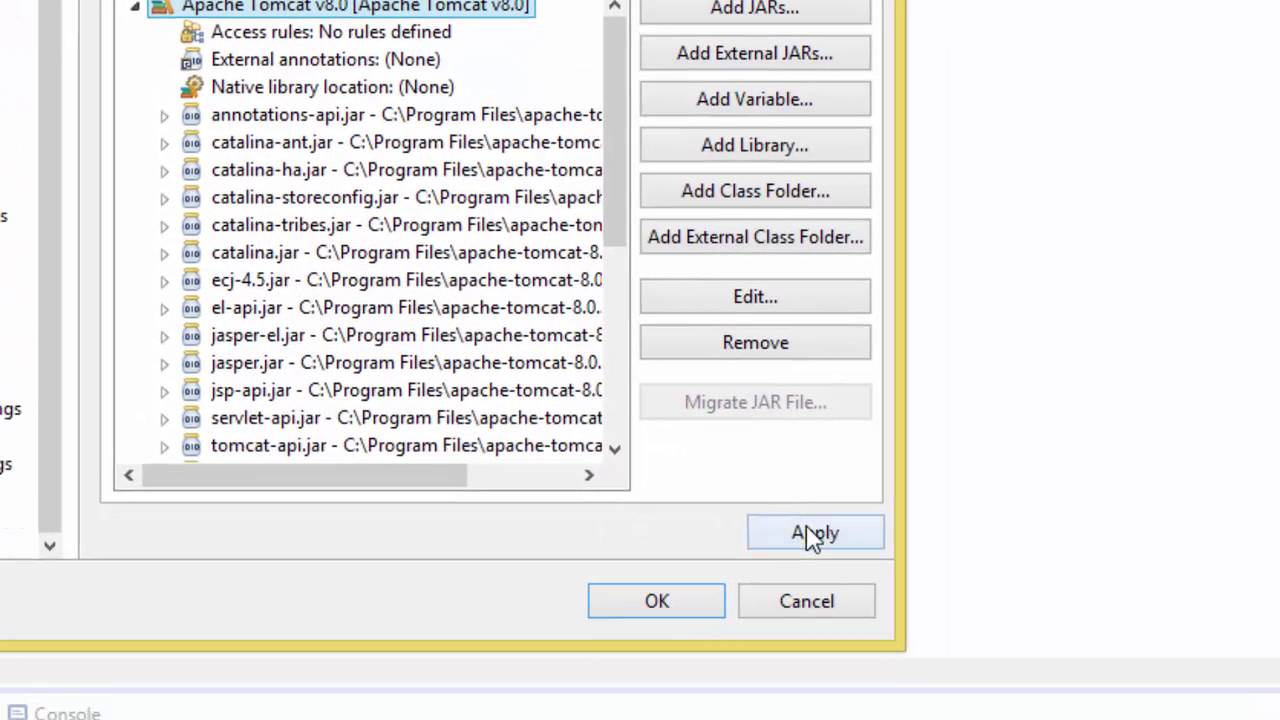Open the Add External JARs... dialog
The width and height of the screenshot is (1280, 720).
pyautogui.click(x=755, y=53)
